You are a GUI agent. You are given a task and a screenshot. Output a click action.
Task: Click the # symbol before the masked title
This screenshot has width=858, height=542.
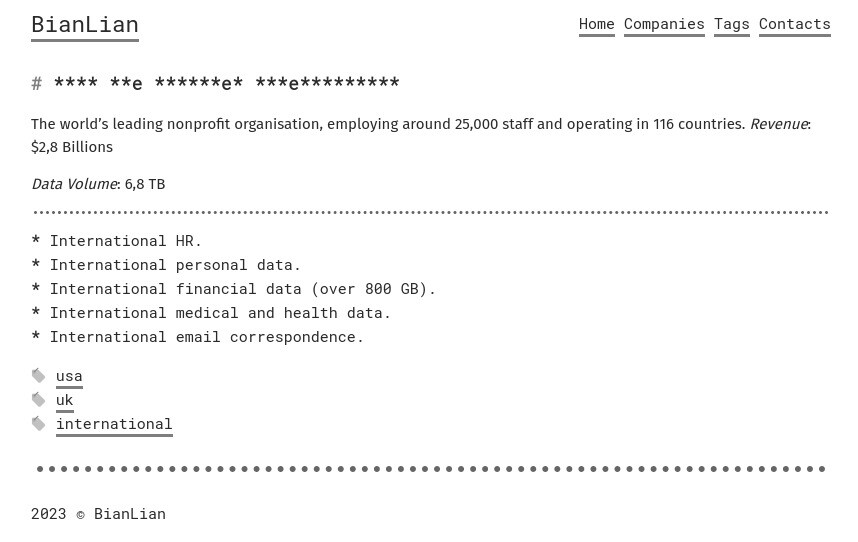click(x=36, y=83)
